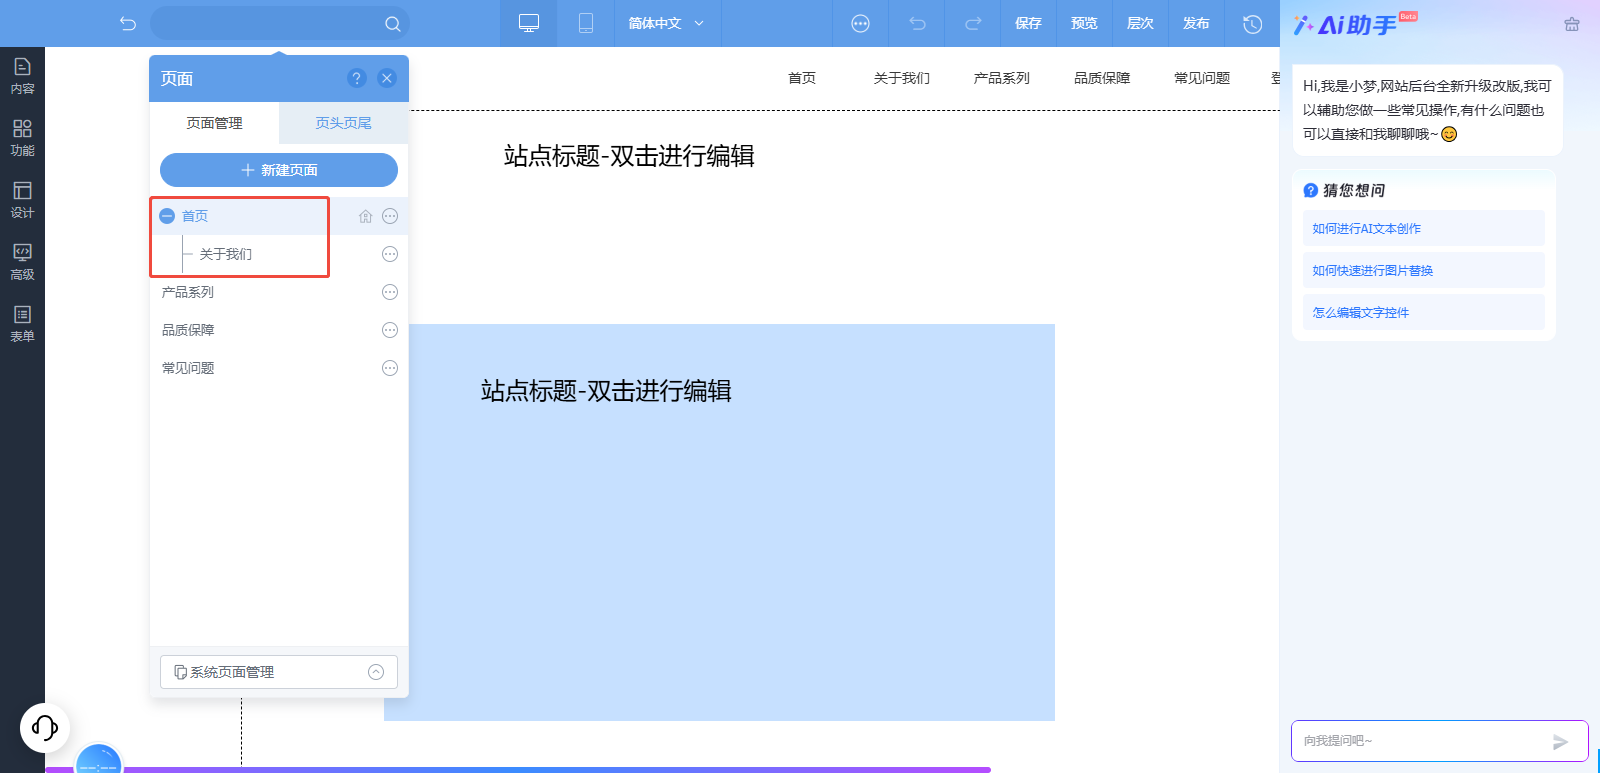Viewport: 1600px width, 773px height.
Task: Ask 怎么编辑文字控件 suggested question
Action: pos(1424,312)
